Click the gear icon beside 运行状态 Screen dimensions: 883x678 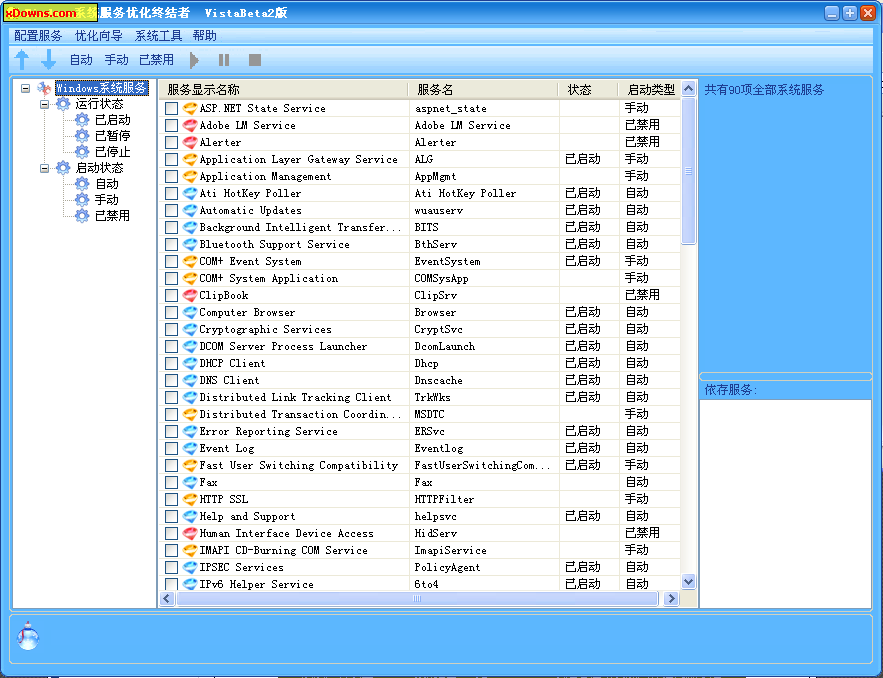(63, 104)
